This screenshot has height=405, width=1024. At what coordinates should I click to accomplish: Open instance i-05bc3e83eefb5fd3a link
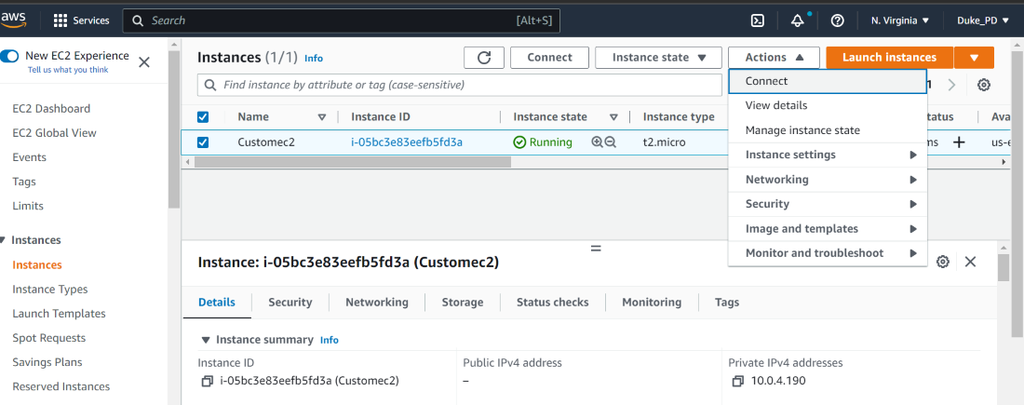407,142
